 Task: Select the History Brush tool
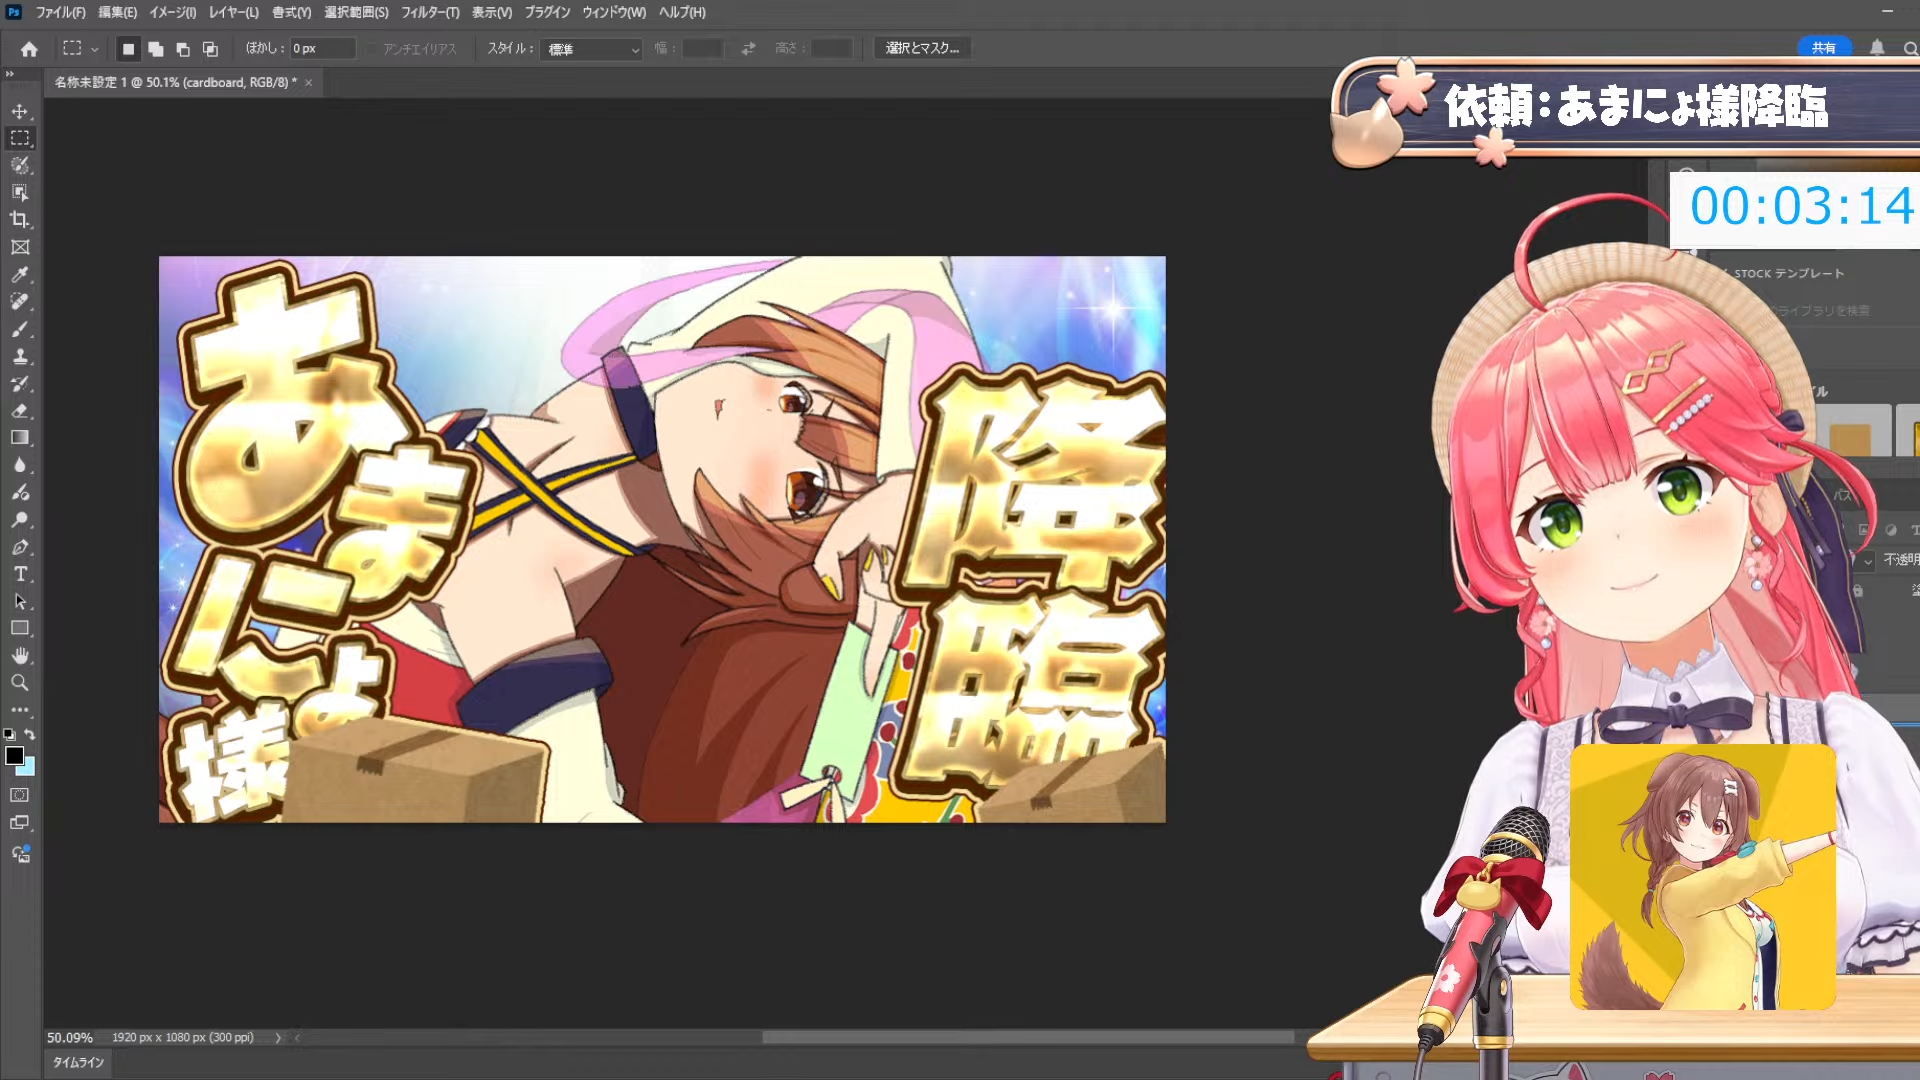tap(20, 383)
